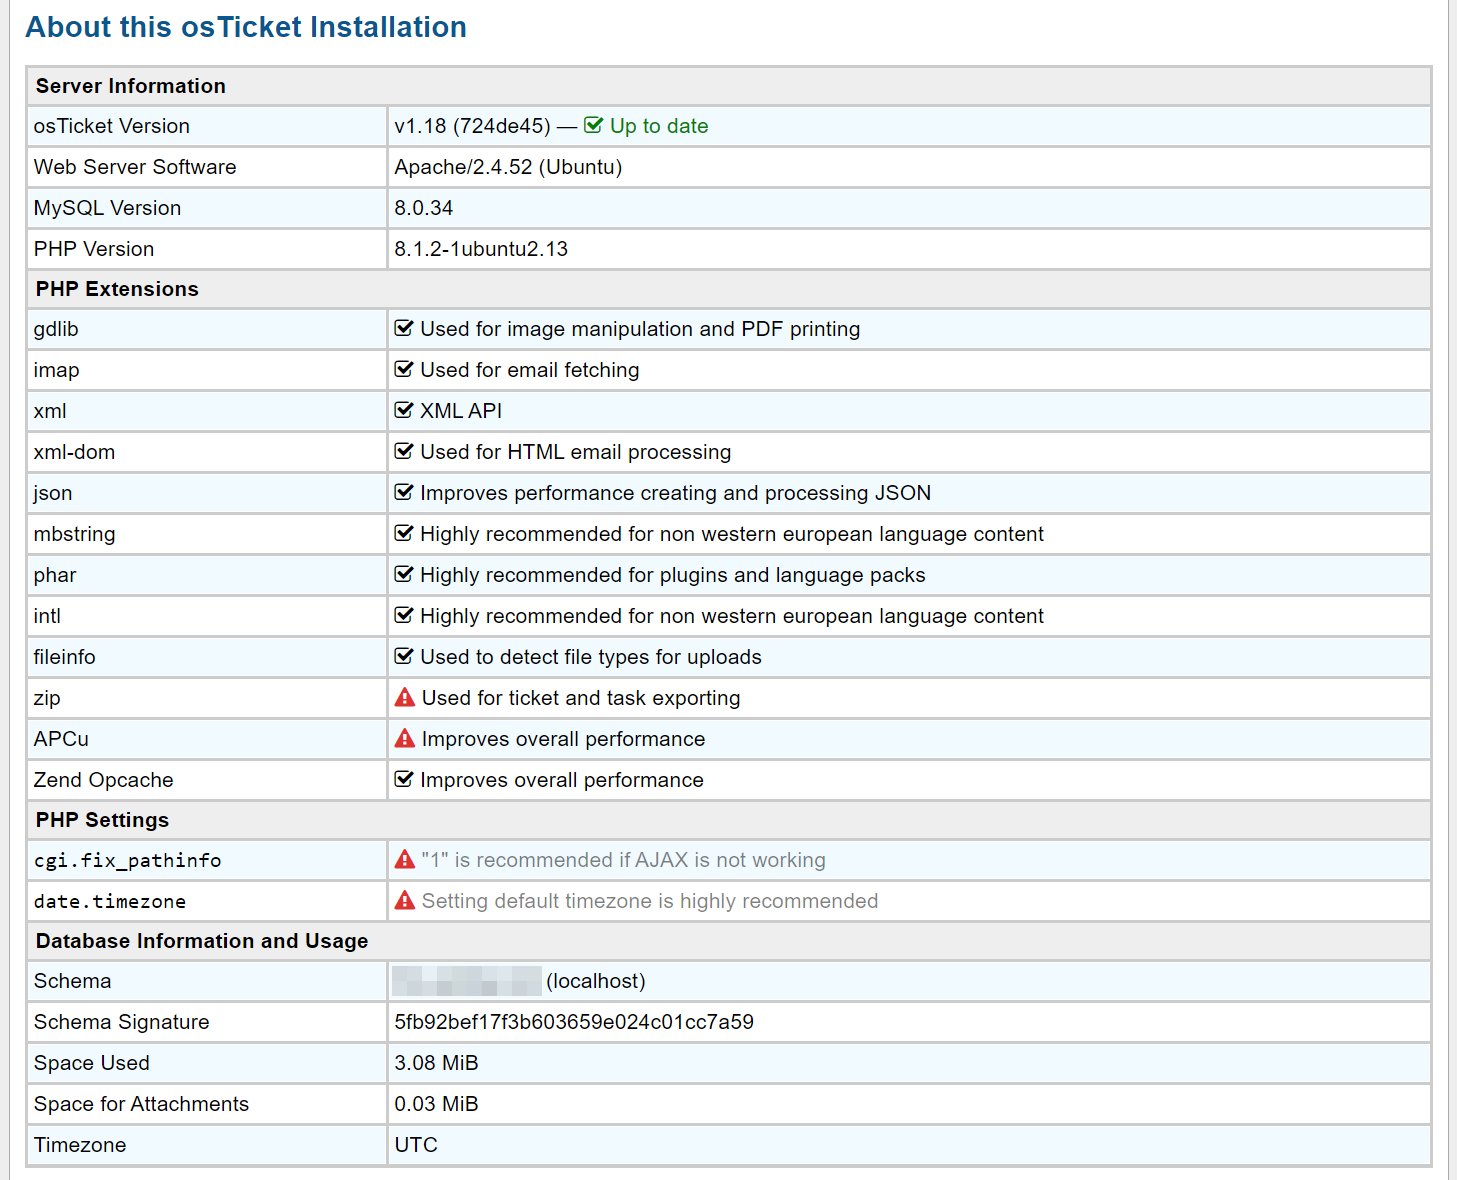The width and height of the screenshot is (1457, 1180).
Task: Click the json extension check icon
Action: click(404, 492)
